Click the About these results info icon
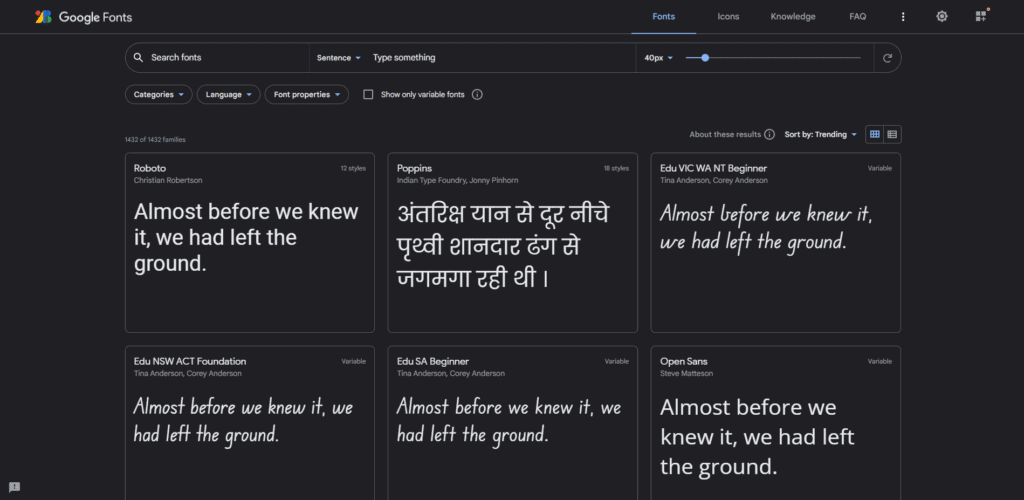 769,134
